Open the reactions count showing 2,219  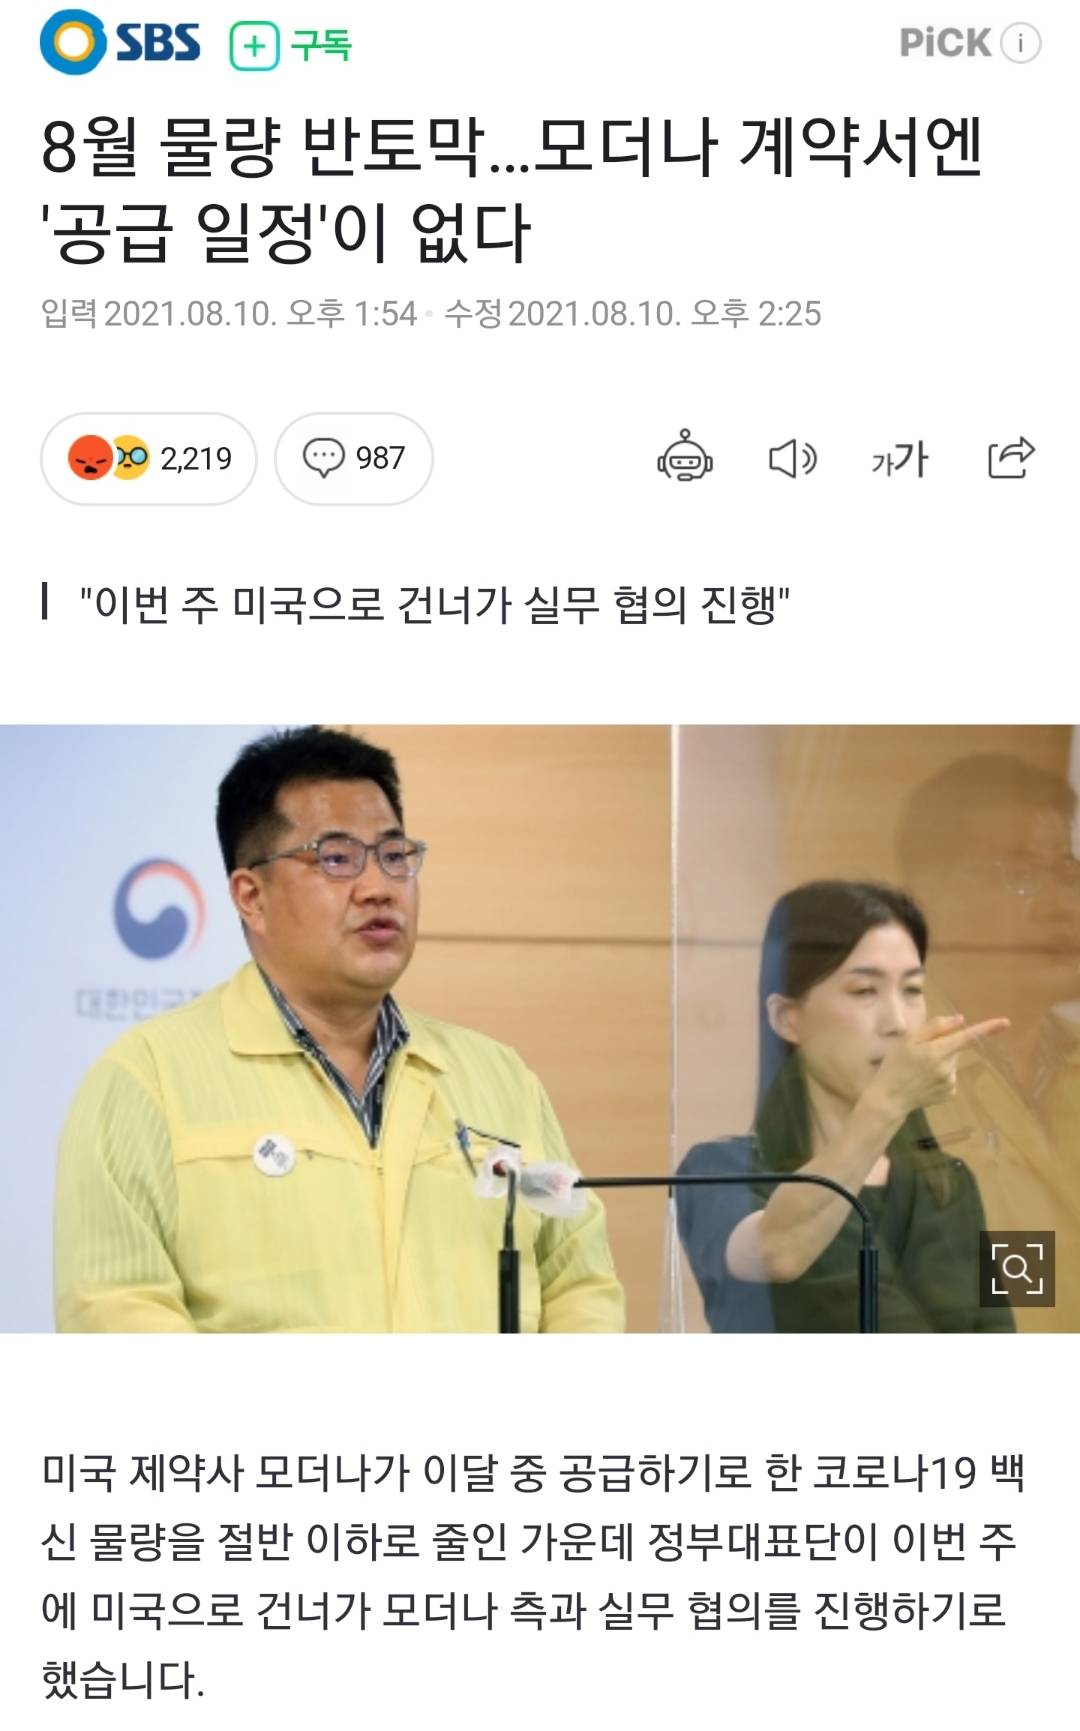pyautogui.click(x=149, y=458)
